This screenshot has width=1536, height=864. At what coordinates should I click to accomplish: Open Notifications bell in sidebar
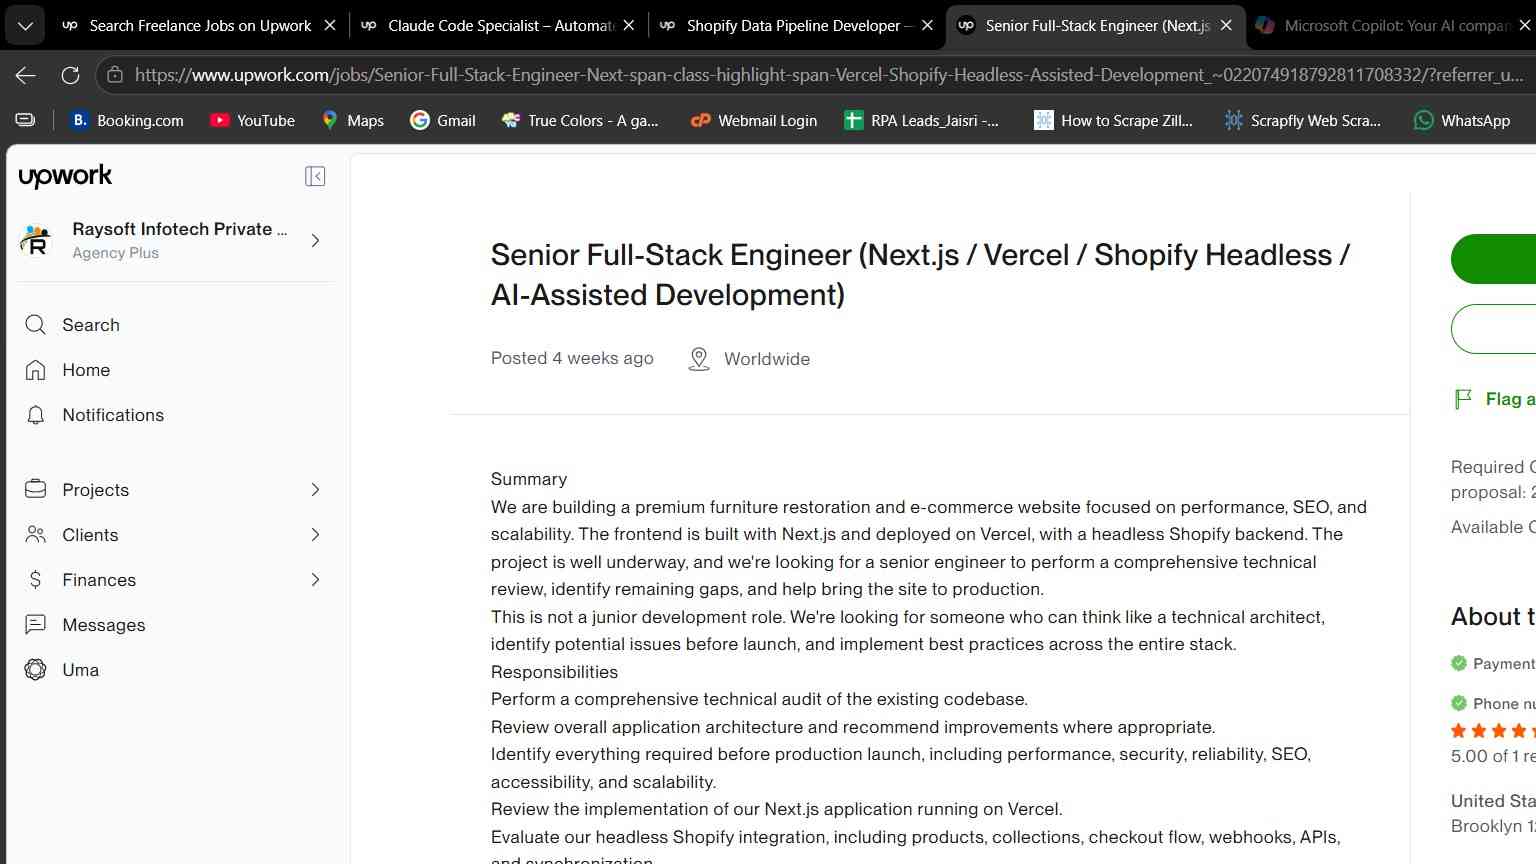pyautogui.click(x=36, y=415)
